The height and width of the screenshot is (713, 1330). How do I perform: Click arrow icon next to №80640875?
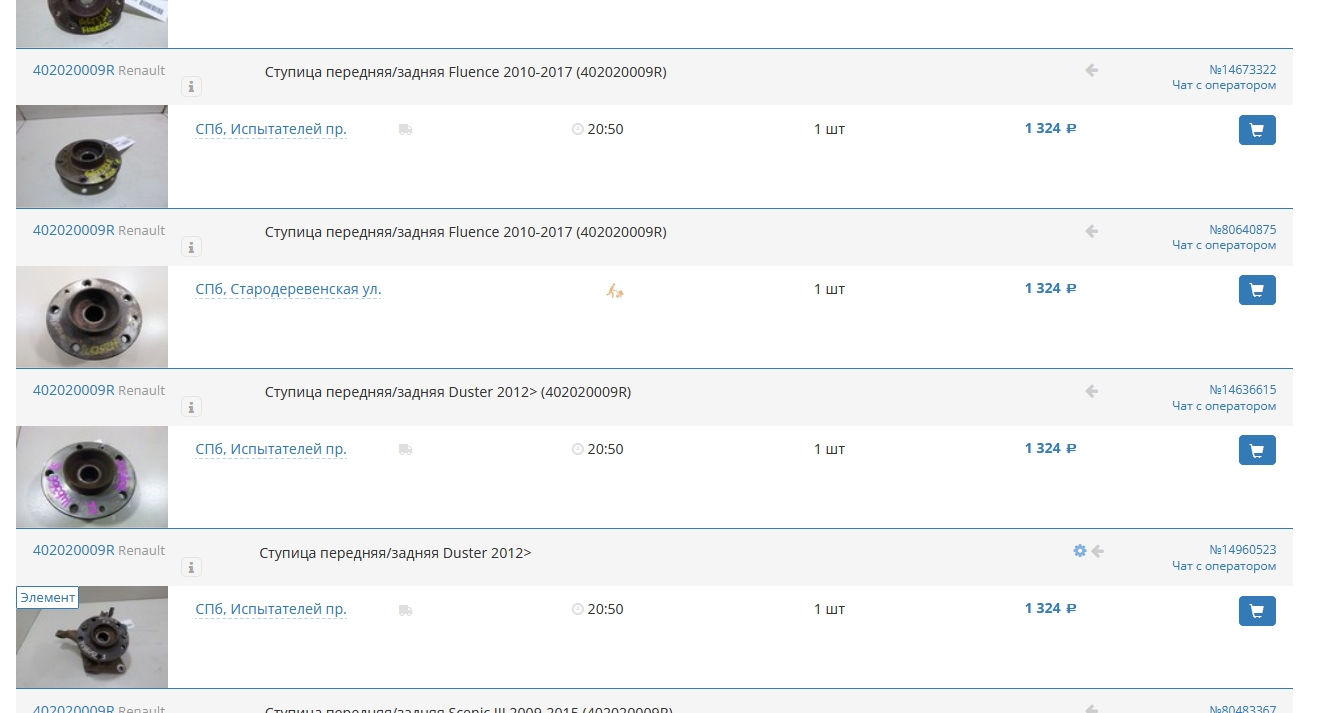click(1092, 231)
